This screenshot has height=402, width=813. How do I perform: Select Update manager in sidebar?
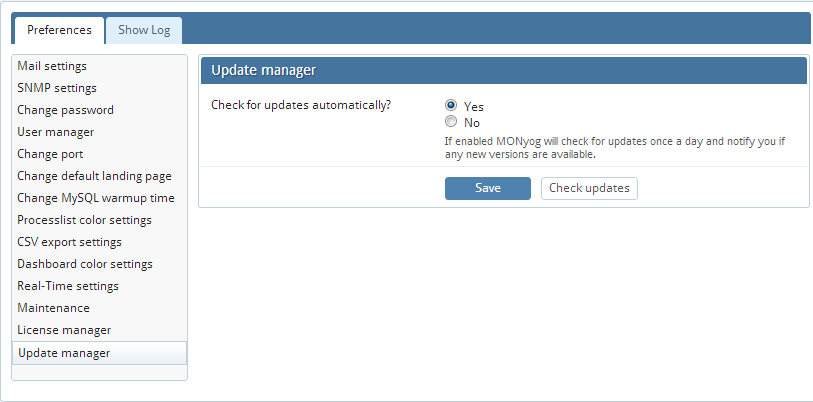[x=99, y=353]
